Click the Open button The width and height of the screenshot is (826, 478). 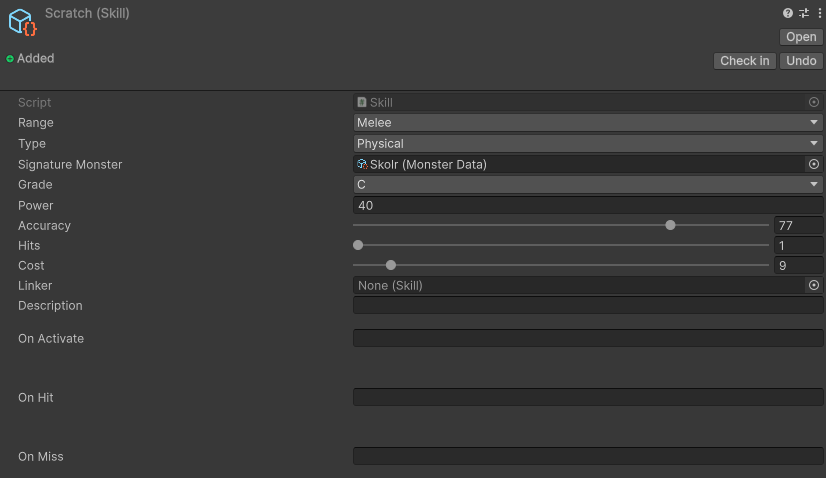point(801,37)
